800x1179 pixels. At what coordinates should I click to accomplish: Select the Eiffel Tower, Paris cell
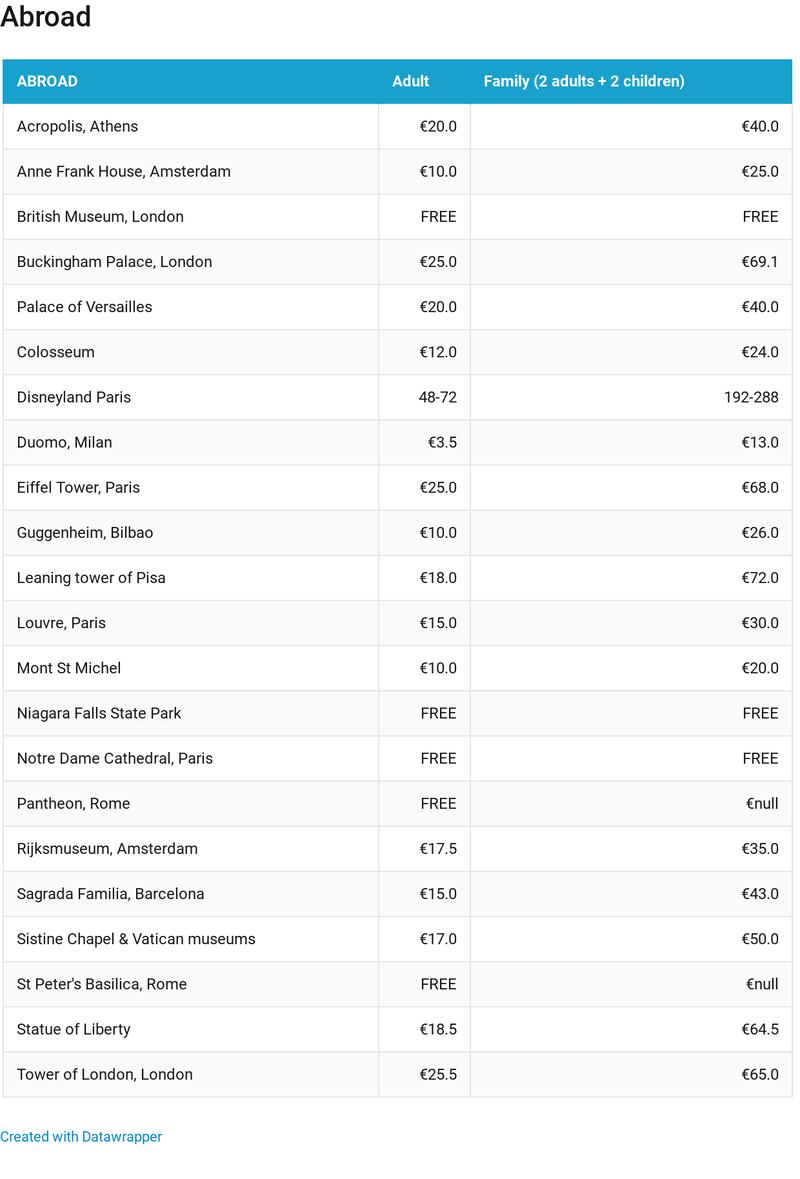pos(78,487)
